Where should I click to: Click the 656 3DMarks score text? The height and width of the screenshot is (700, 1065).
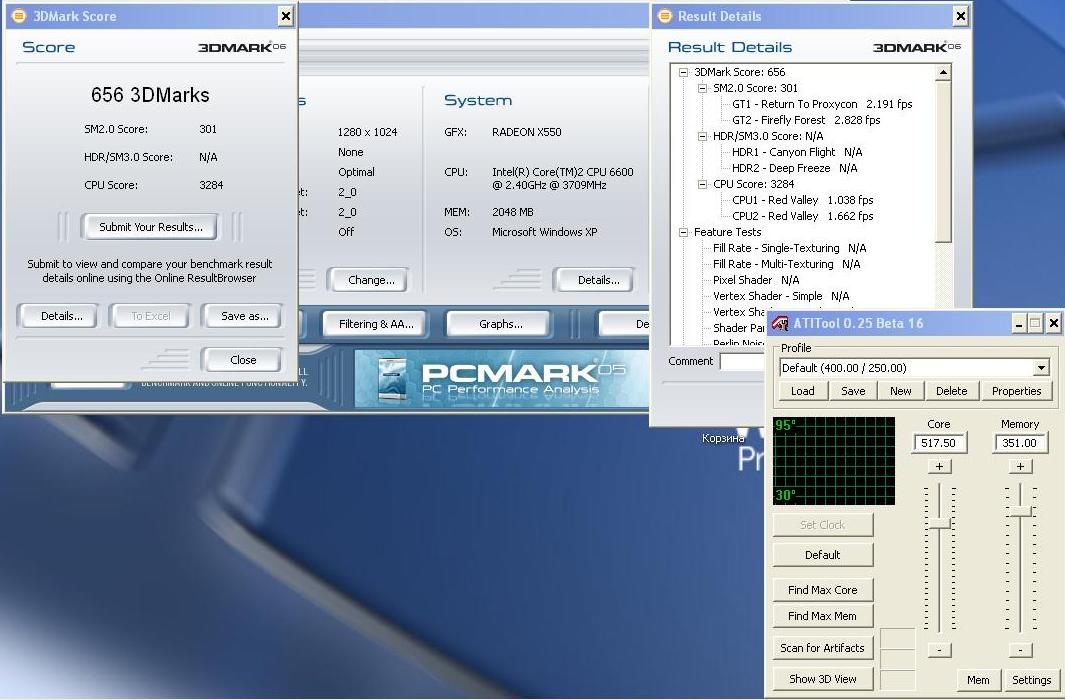point(150,95)
